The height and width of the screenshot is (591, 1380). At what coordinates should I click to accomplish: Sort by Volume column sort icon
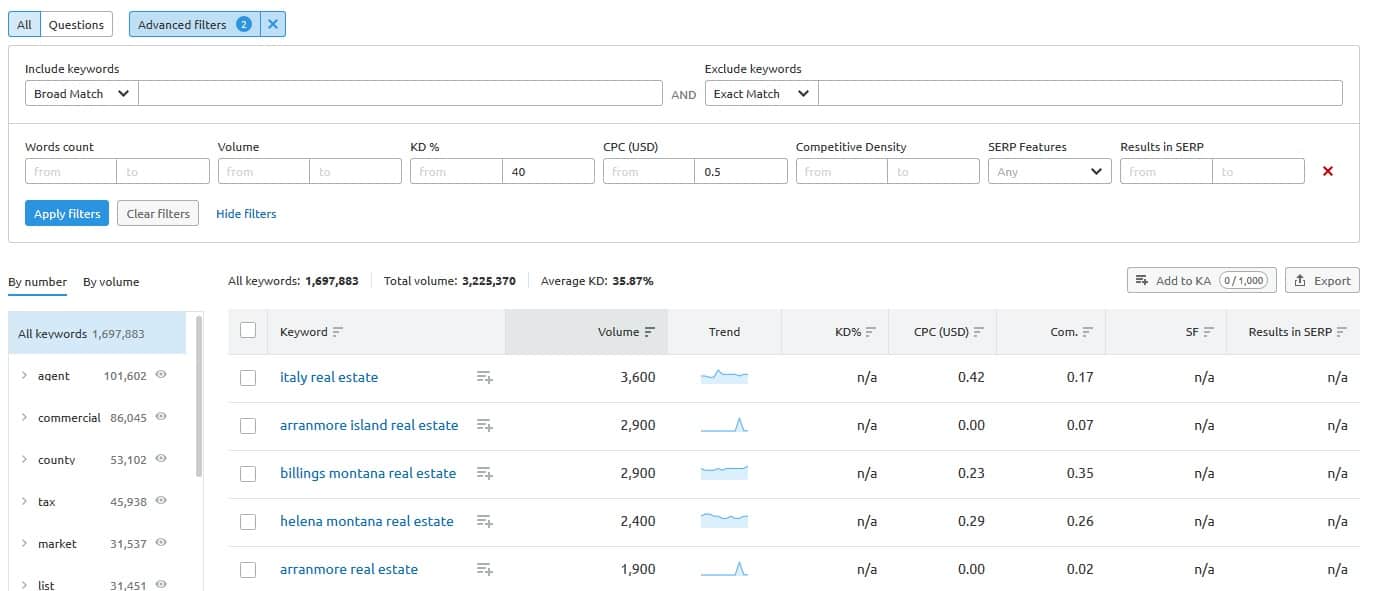coord(650,332)
